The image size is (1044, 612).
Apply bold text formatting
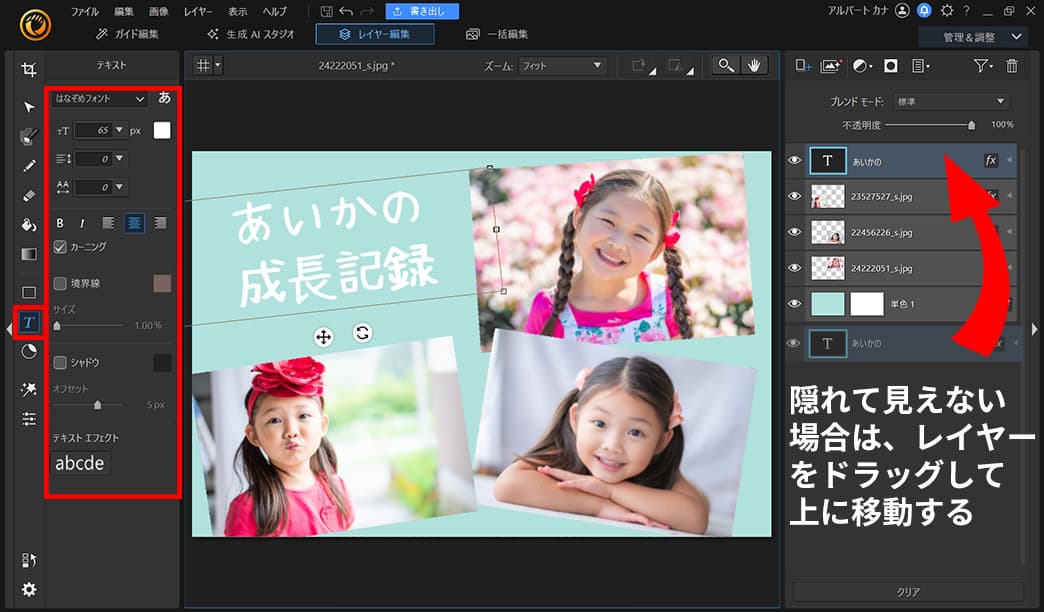click(x=60, y=223)
